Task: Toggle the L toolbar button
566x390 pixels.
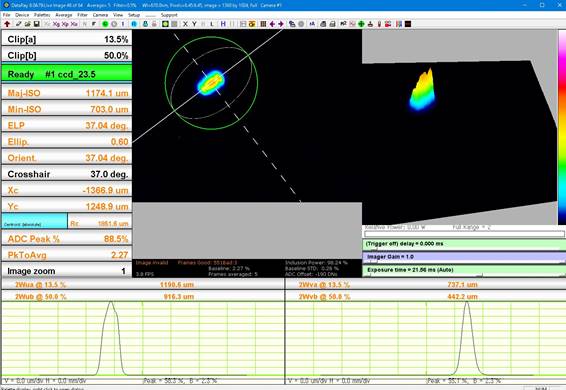Action: pos(212,24)
